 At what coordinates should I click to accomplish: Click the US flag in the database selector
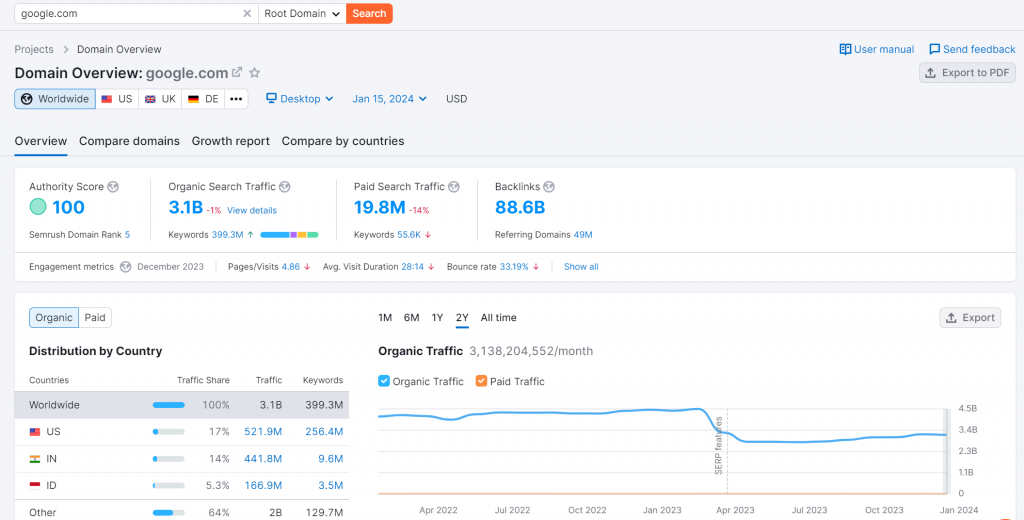coord(106,99)
